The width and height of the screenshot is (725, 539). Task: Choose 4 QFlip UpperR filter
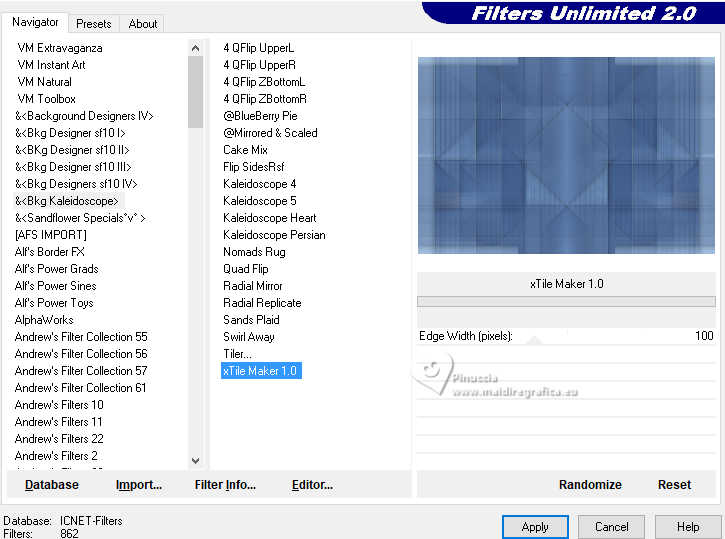pyautogui.click(x=259, y=65)
